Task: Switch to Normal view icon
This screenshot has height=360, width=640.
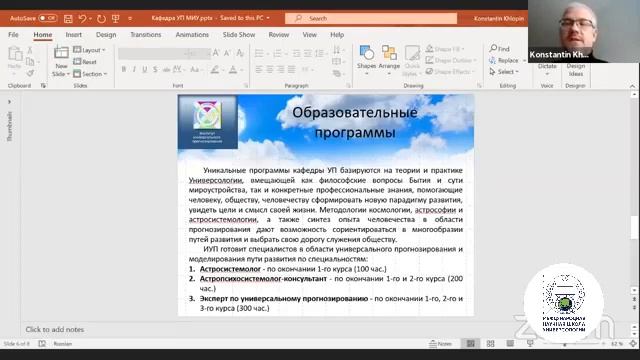Action: (471, 344)
